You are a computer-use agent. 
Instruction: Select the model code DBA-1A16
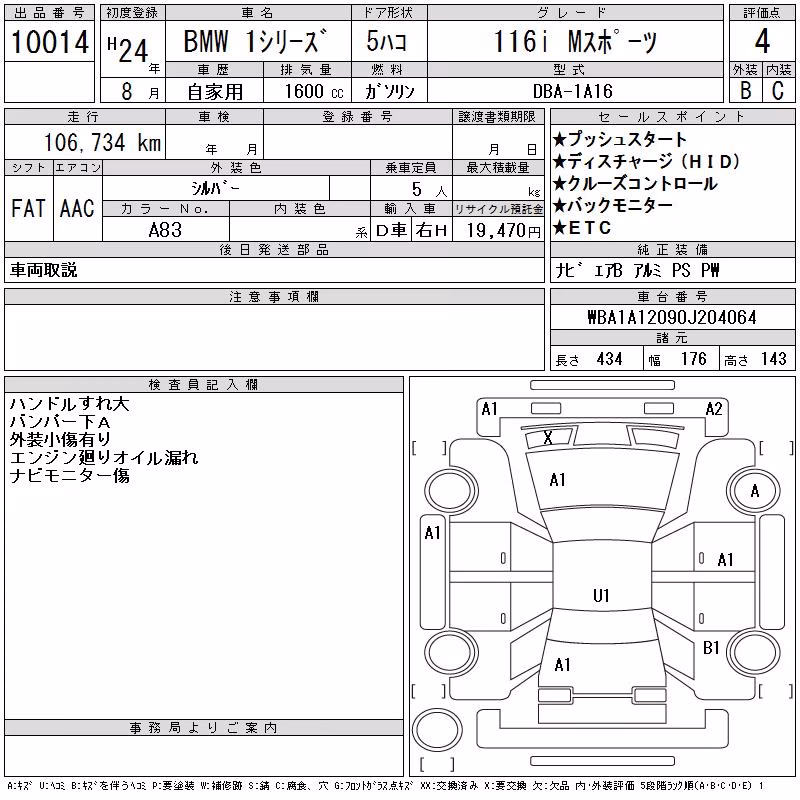pyautogui.click(x=572, y=91)
